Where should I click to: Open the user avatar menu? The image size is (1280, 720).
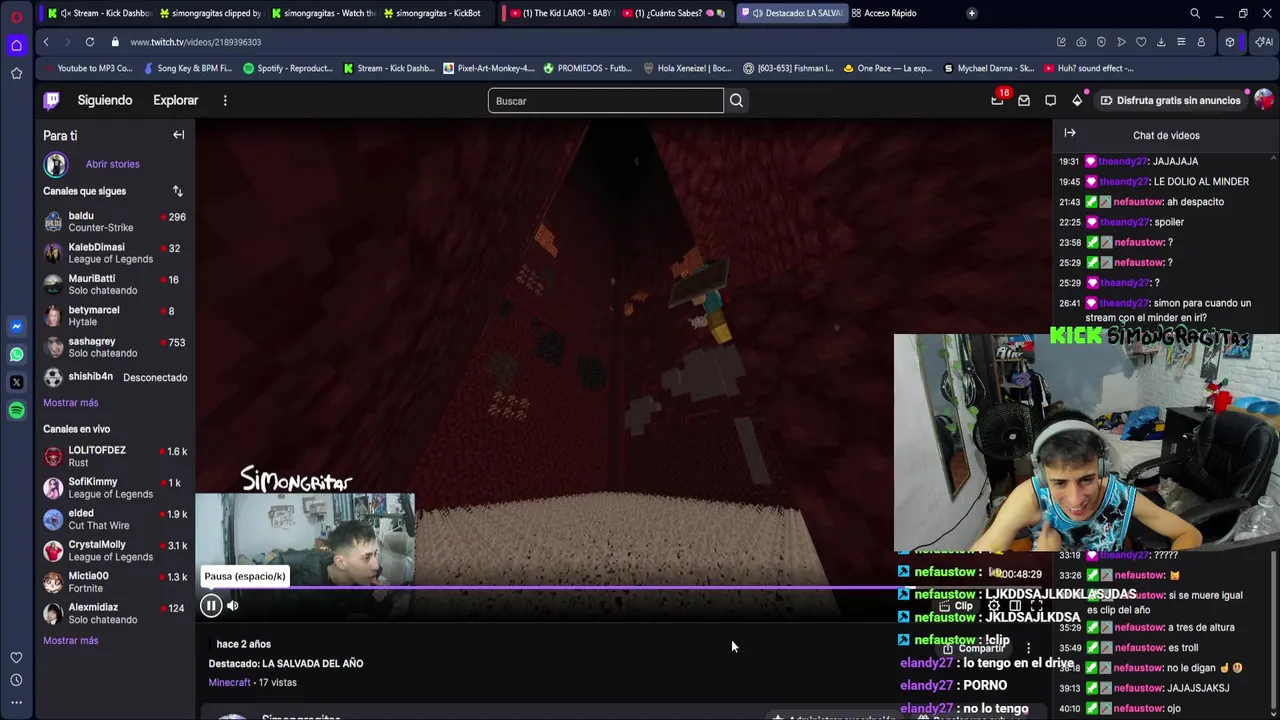point(1264,100)
